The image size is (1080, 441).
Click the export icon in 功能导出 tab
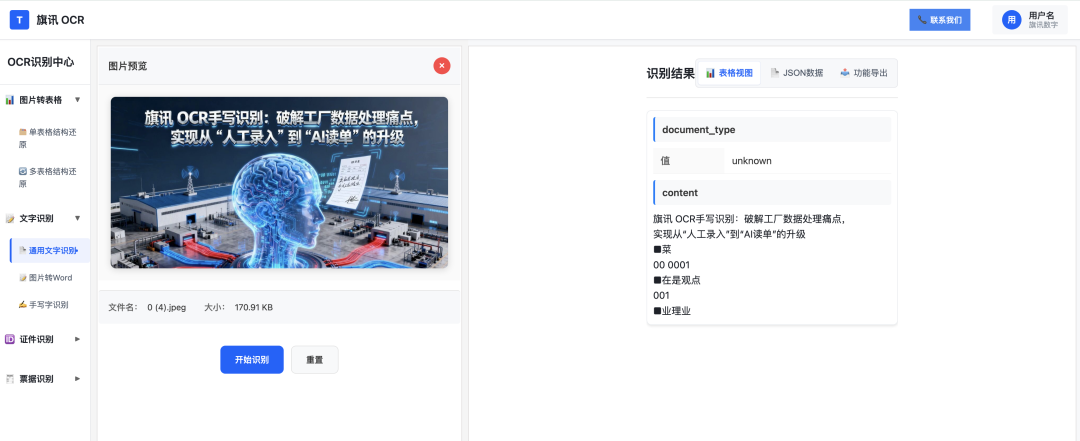pos(845,73)
